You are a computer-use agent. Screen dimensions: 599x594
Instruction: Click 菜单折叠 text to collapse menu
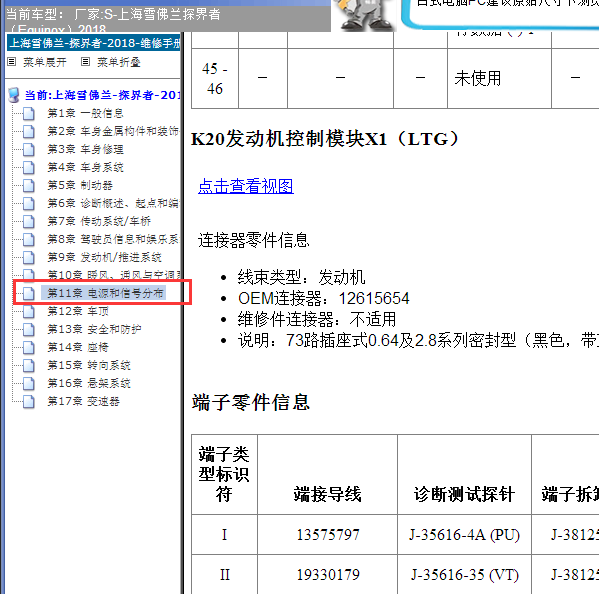tap(119, 62)
